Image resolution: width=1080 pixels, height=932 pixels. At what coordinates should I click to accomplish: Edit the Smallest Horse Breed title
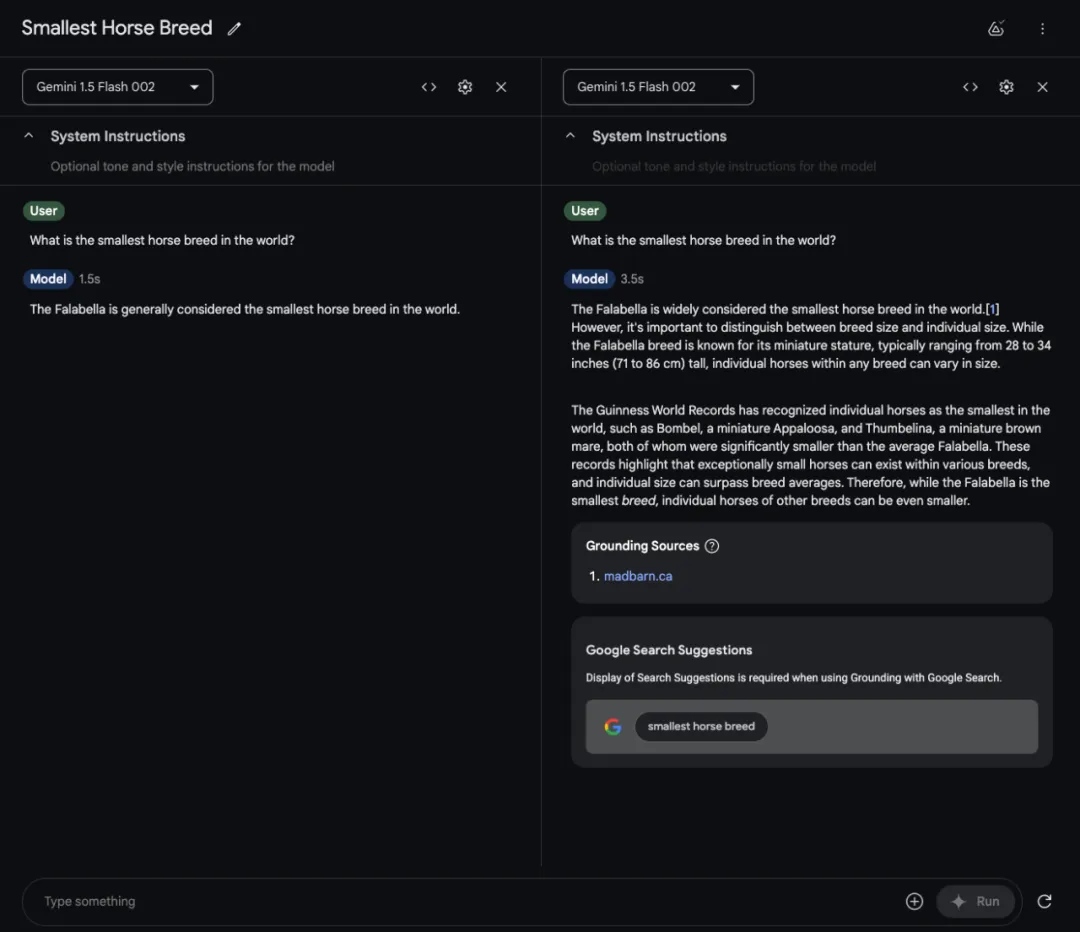coord(234,28)
